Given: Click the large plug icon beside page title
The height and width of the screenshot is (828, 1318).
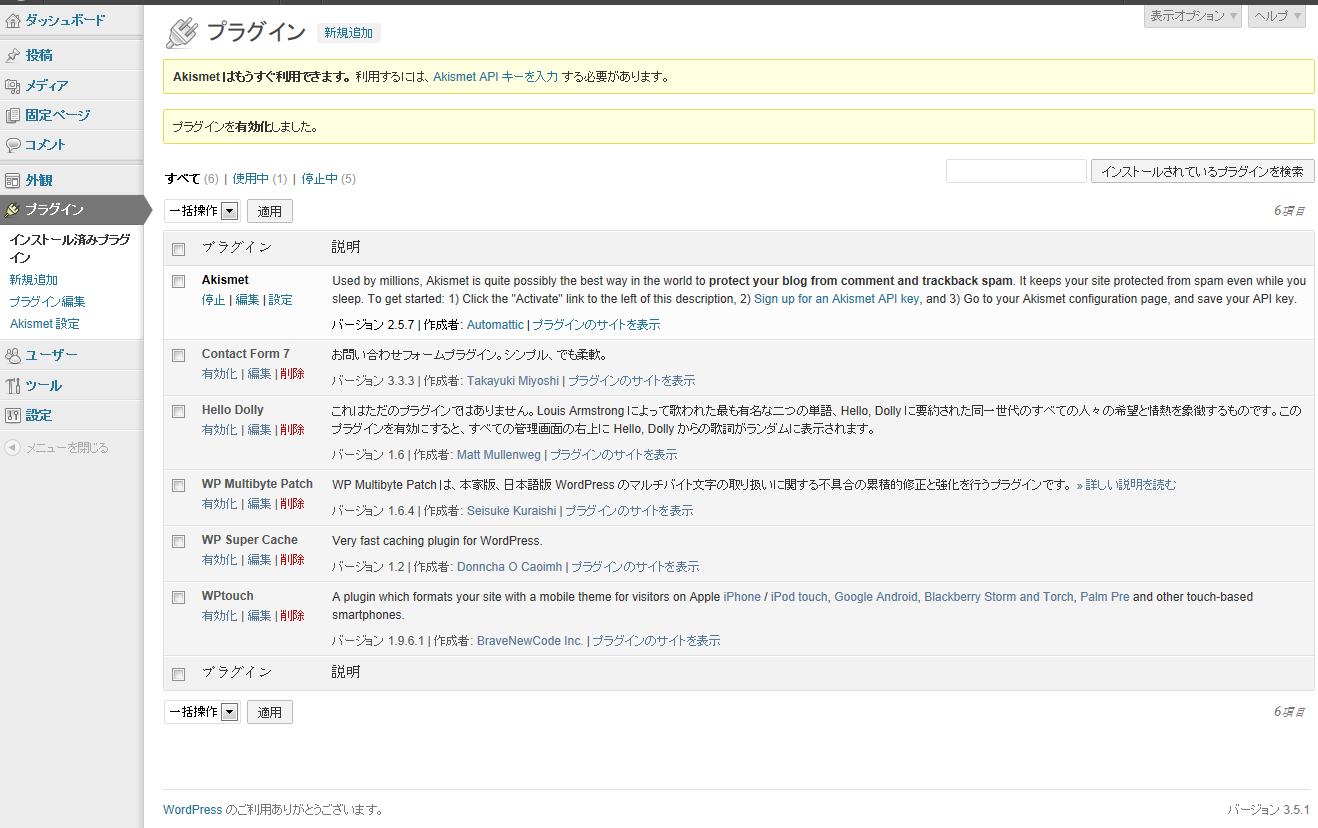Looking at the screenshot, I should tap(181, 33).
